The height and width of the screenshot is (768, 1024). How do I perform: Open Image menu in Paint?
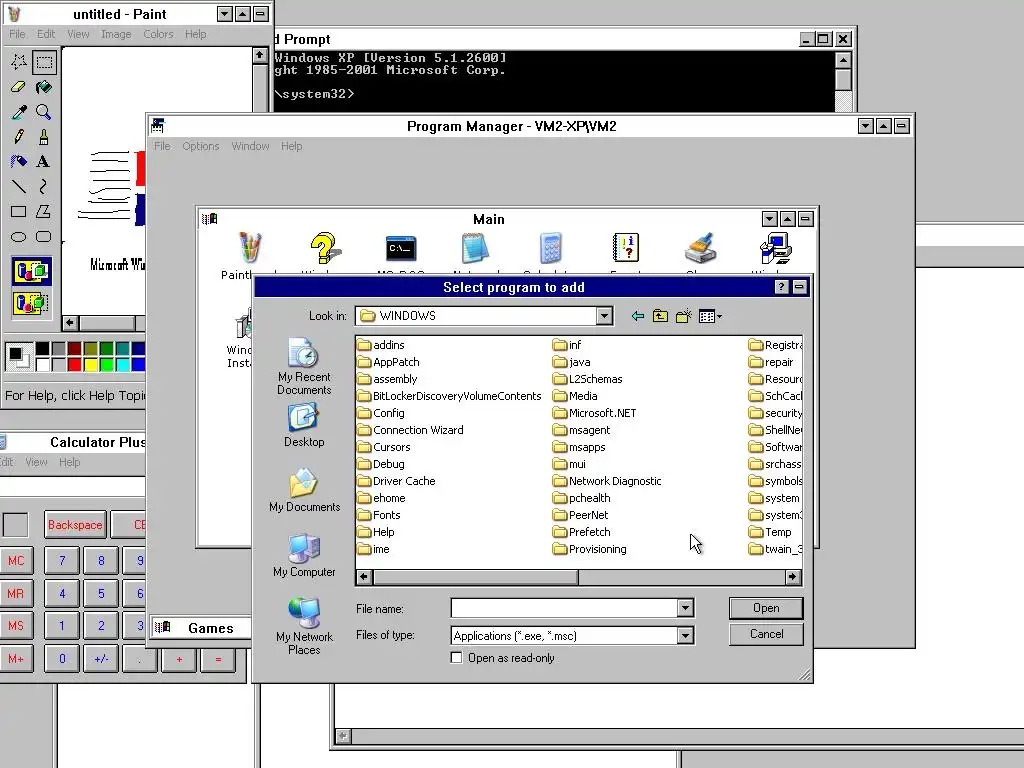pos(116,34)
